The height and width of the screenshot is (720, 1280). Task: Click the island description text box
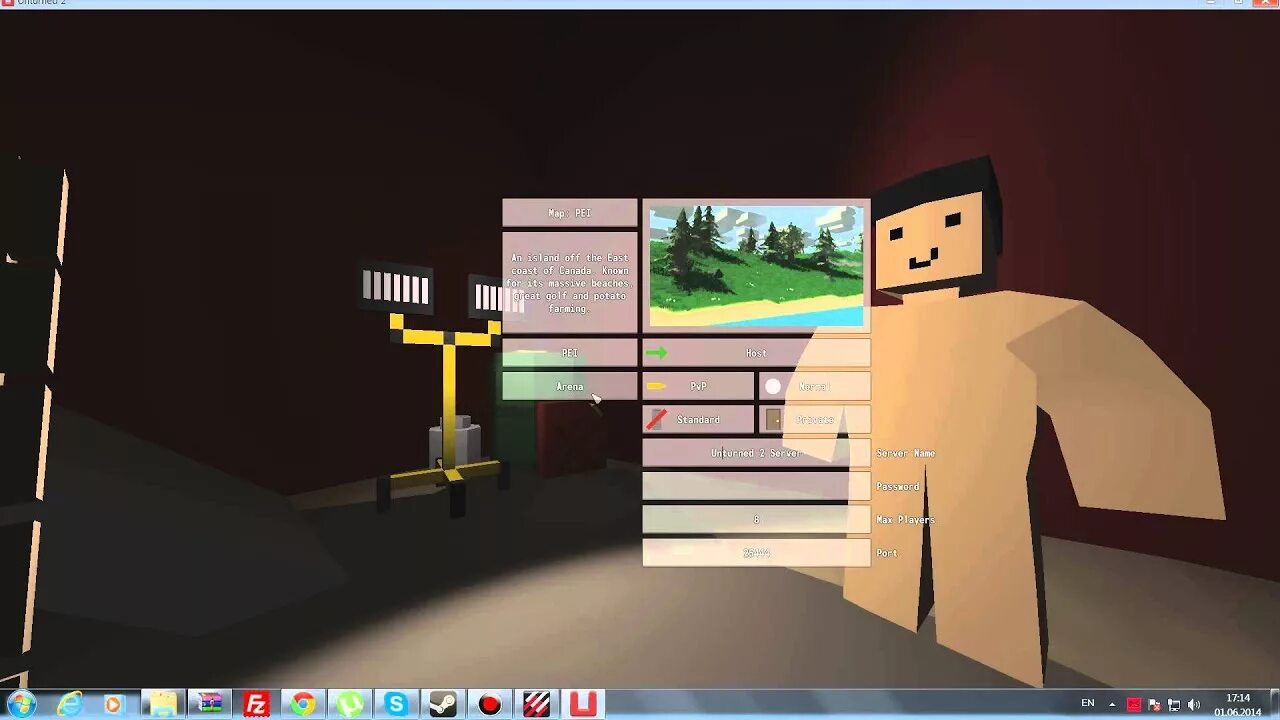pyautogui.click(x=569, y=283)
